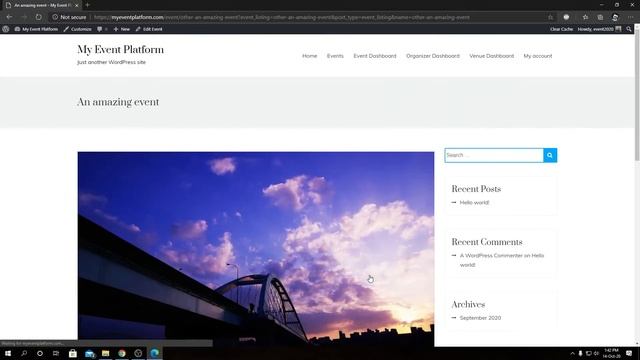Viewport: 640px width, 360px height.
Task: Open Microsoft Store from the taskbar
Action: [x=73, y=353]
